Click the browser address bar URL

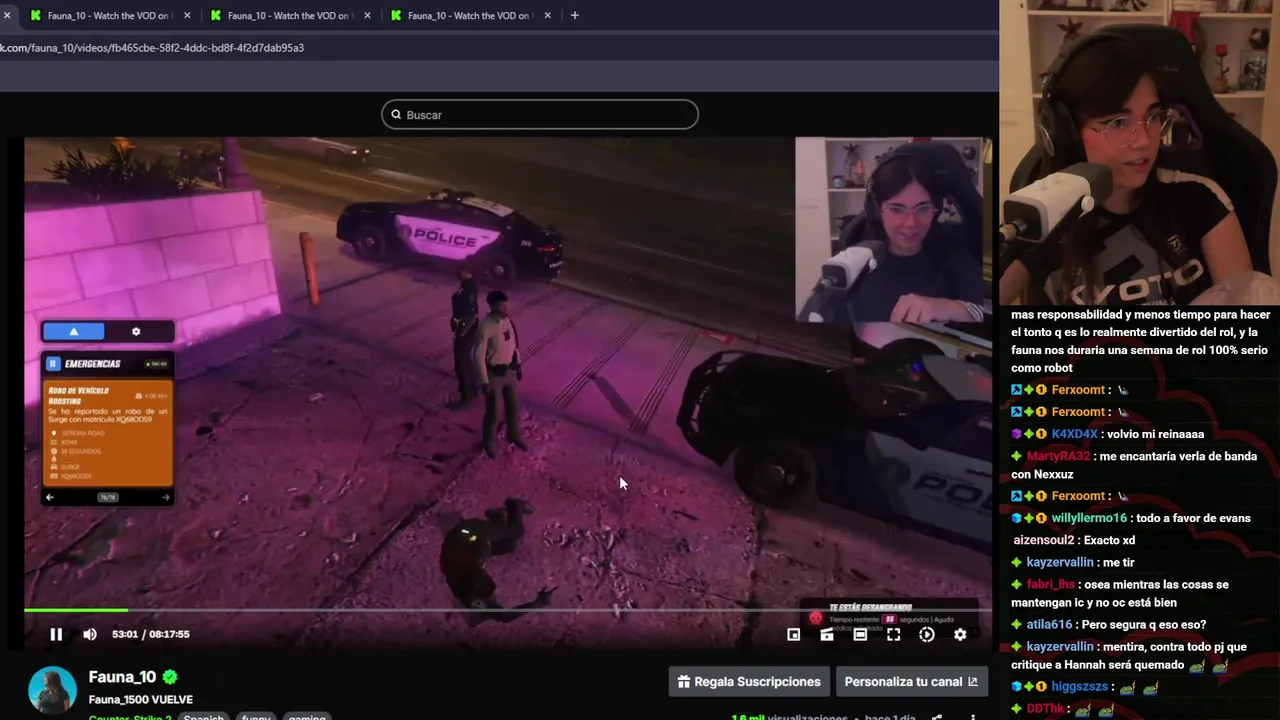pyautogui.click(x=152, y=48)
